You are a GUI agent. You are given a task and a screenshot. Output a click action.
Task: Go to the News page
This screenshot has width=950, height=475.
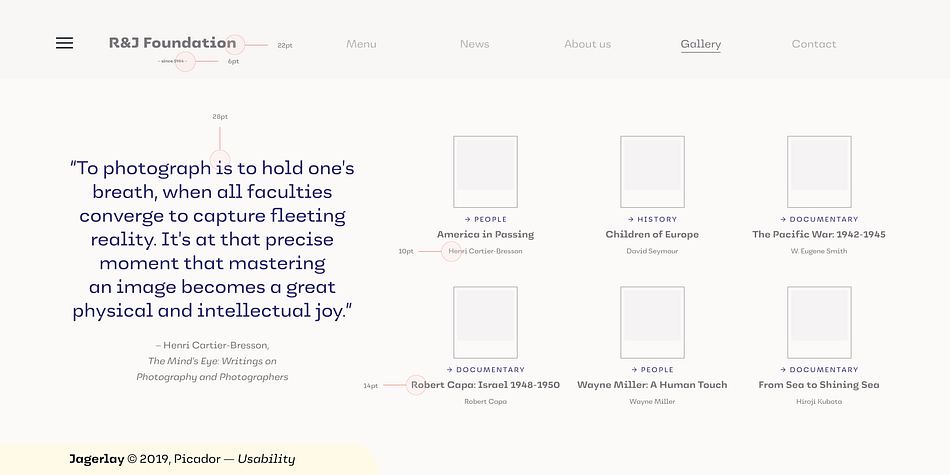474,44
